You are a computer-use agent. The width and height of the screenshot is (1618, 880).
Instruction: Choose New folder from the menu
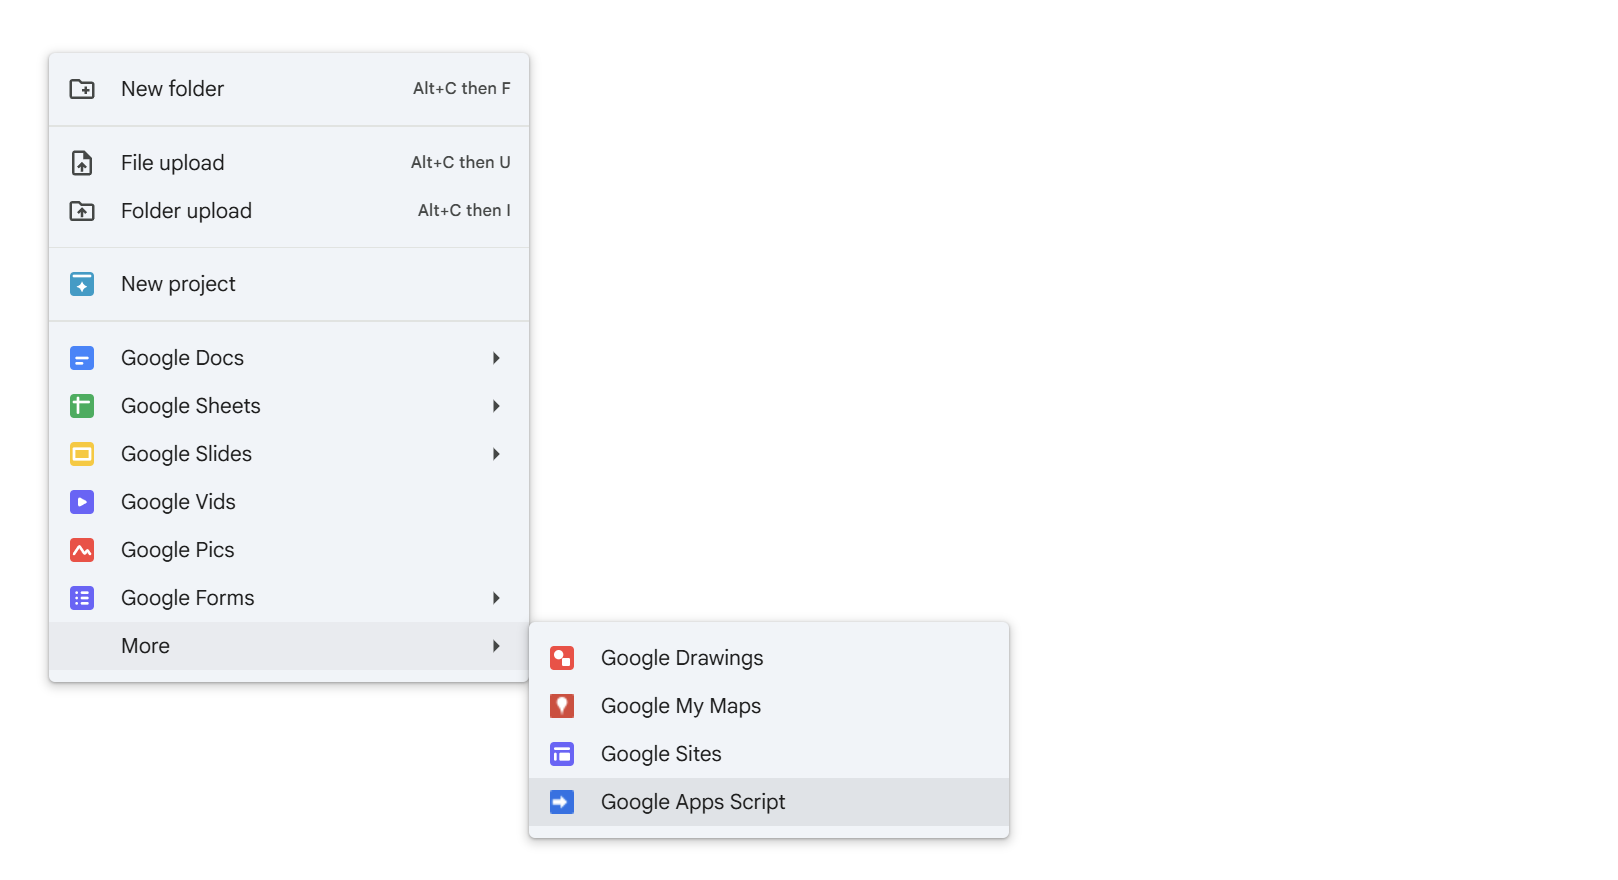(x=289, y=89)
